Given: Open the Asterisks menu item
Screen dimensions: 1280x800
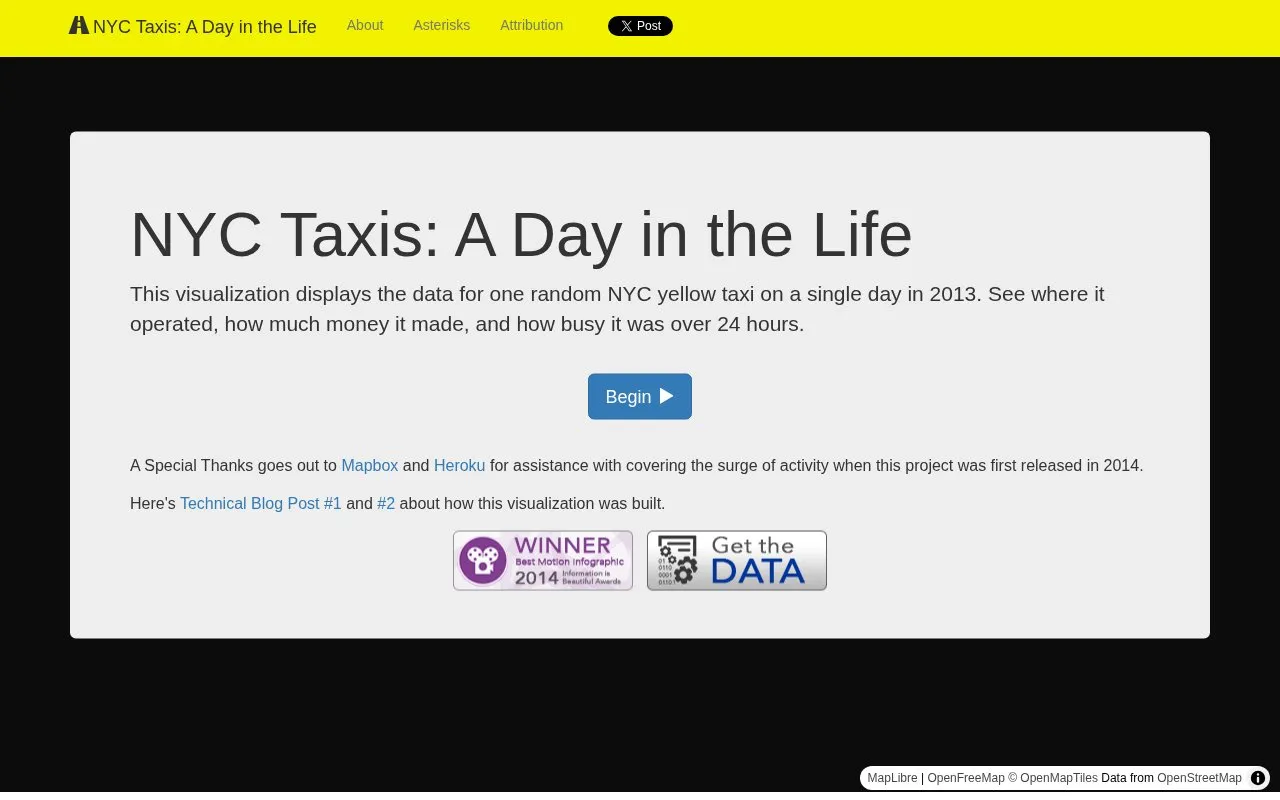Looking at the screenshot, I should 442,25.
